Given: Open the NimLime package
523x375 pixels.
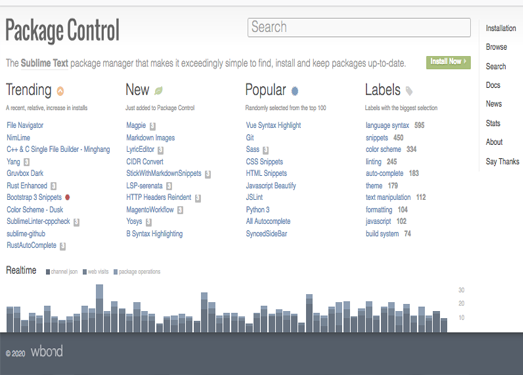Looking at the screenshot, I should coord(18,137).
